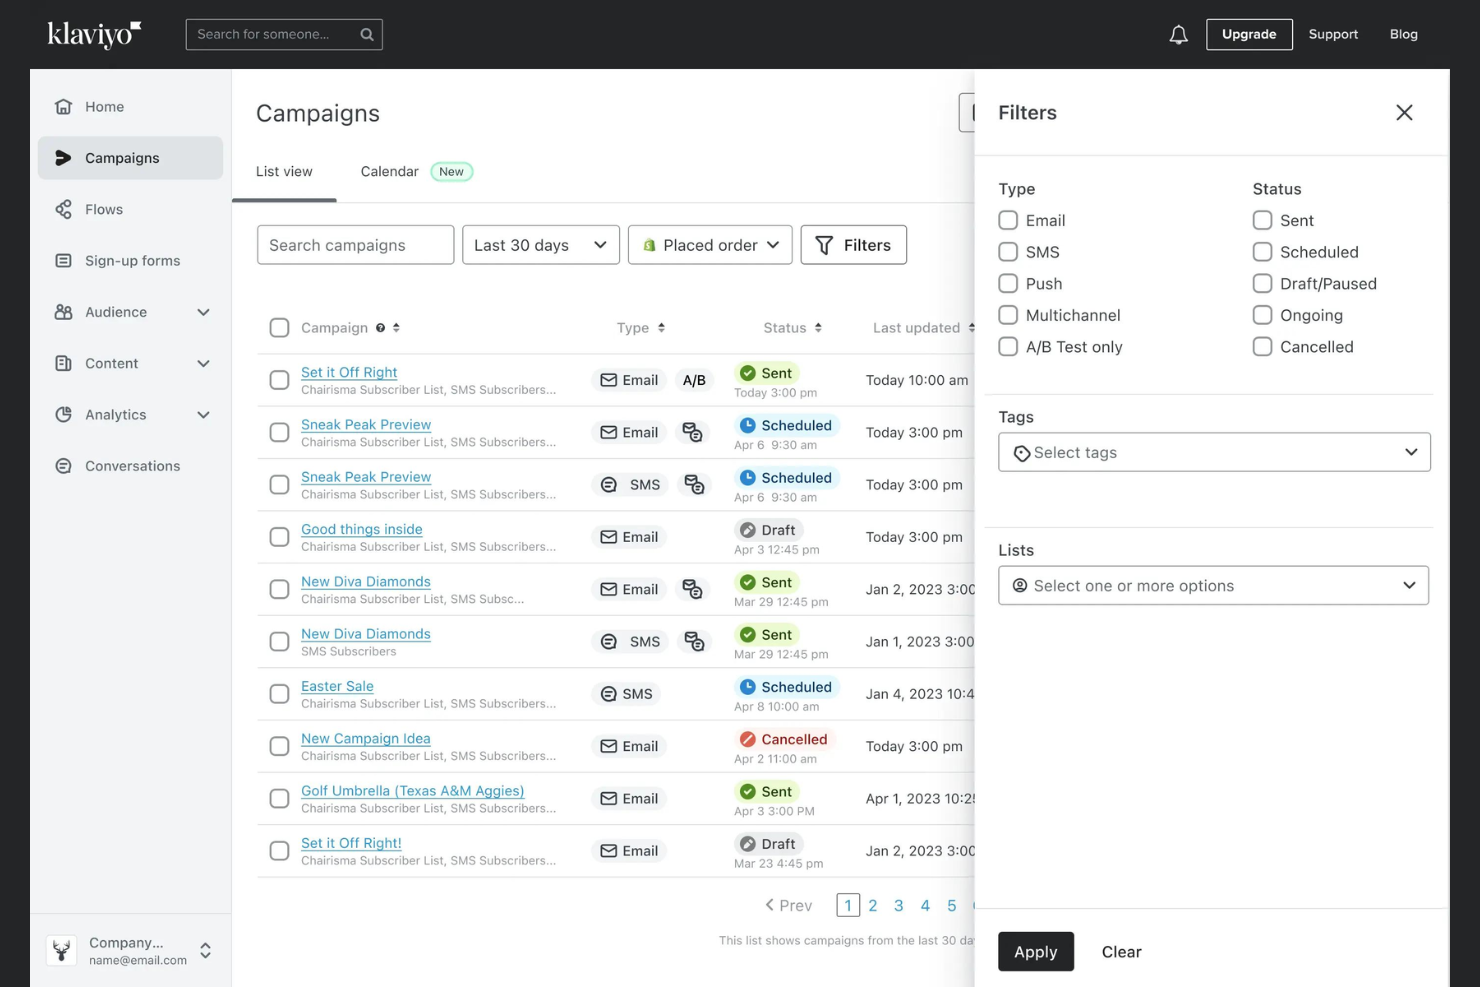
Task: Sort by Status column arrows
Action: (x=818, y=328)
